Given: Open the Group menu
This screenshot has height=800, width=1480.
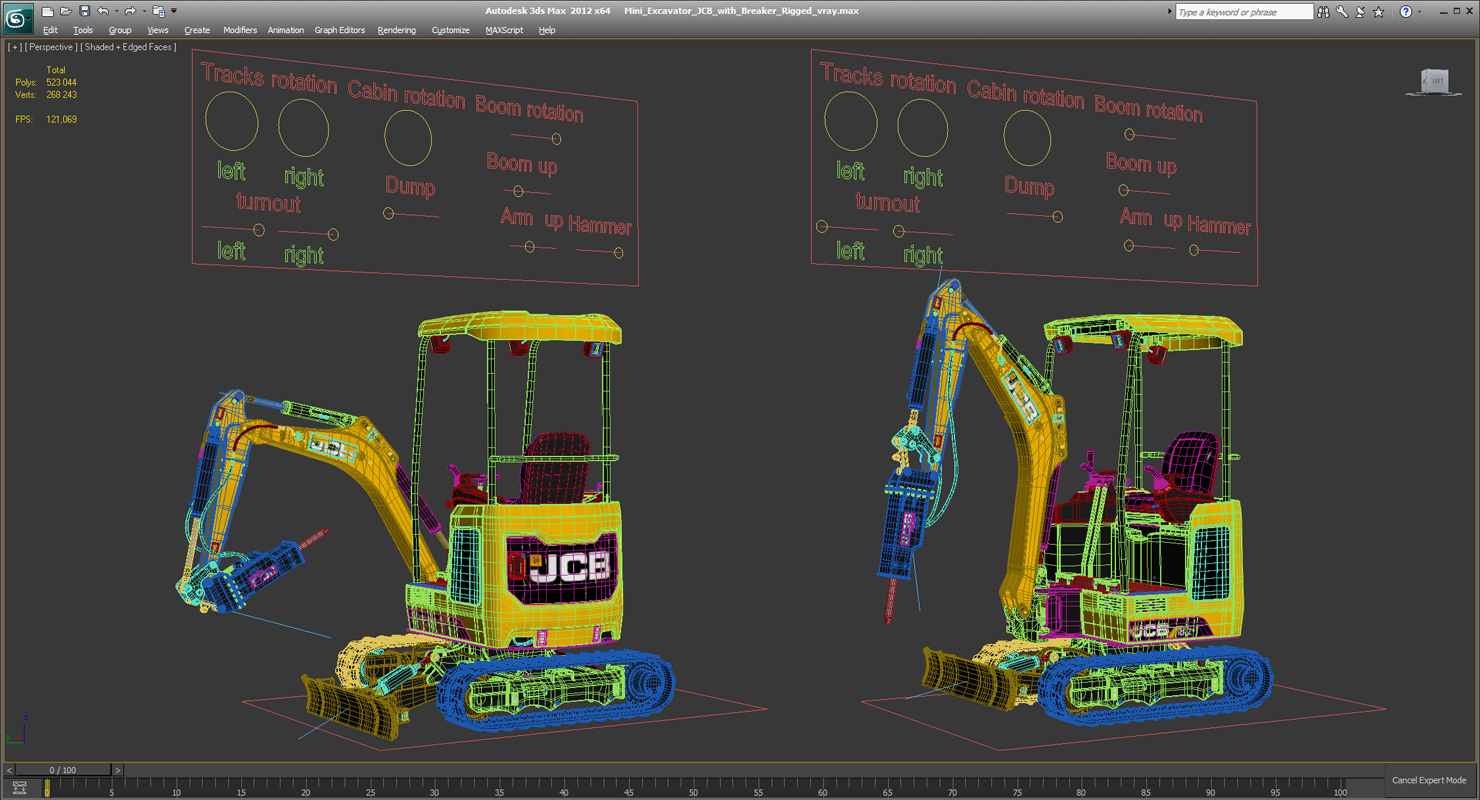Looking at the screenshot, I should coord(120,30).
